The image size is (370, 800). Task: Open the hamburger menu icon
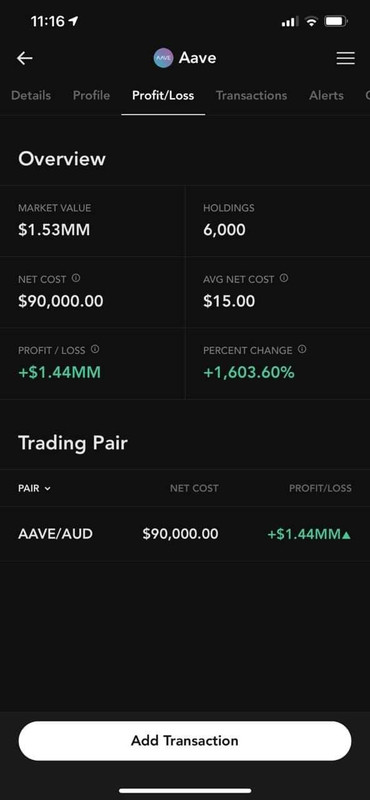[346, 58]
